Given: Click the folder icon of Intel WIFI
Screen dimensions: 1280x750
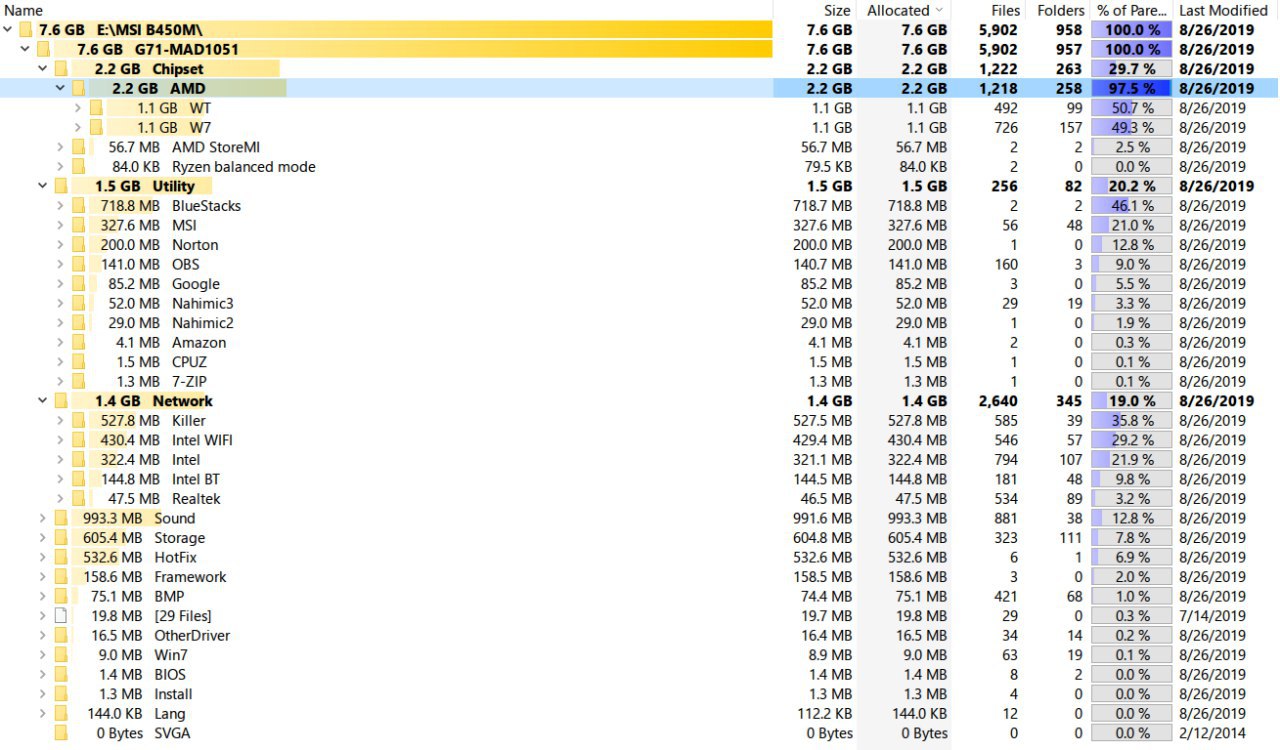Looking at the screenshot, I should click(x=78, y=440).
